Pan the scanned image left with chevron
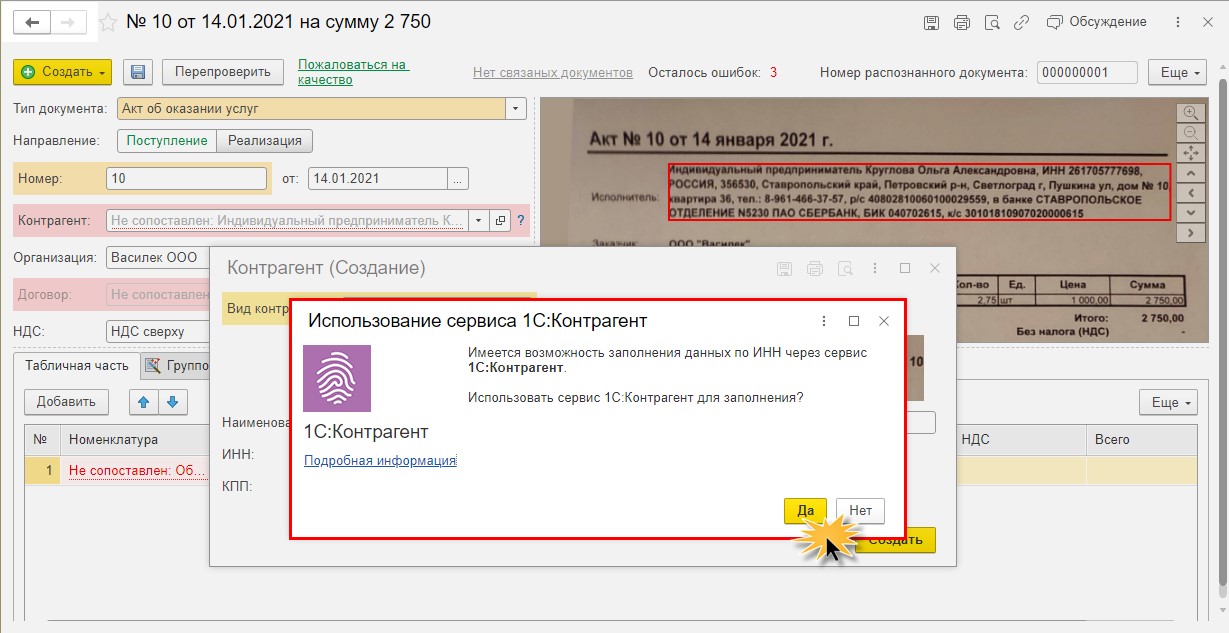This screenshot has width=1229, height=633. (1190, 193)
